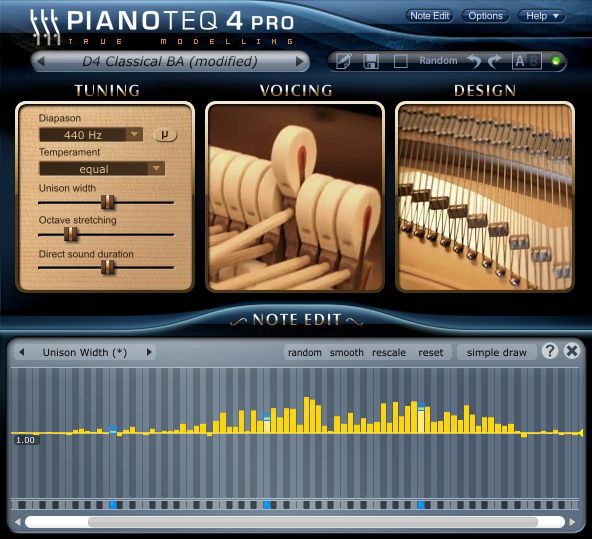Open the Diapason 440 Hz dropdown

[x=91, y=135]
